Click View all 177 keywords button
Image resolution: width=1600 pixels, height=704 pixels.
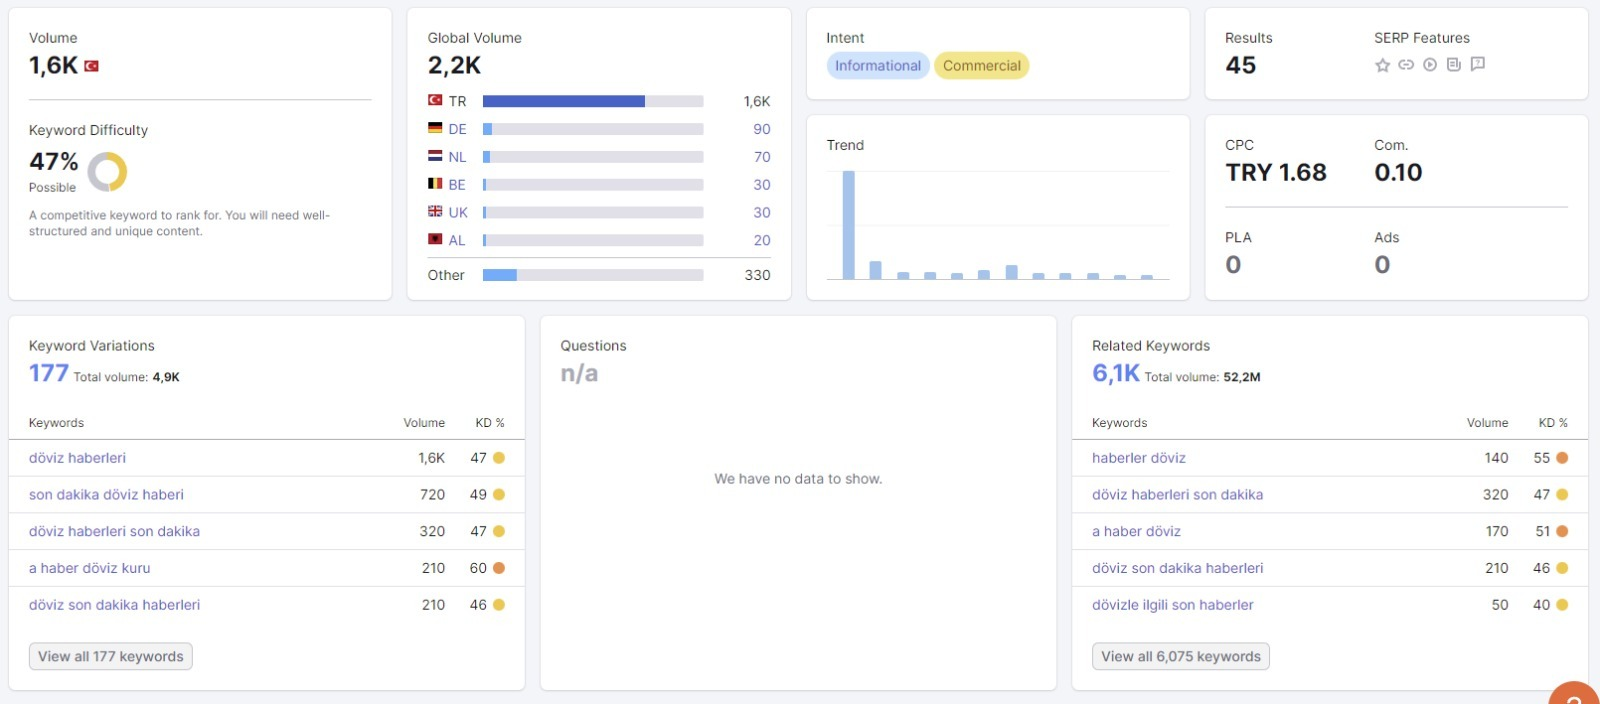click(111, 656)
